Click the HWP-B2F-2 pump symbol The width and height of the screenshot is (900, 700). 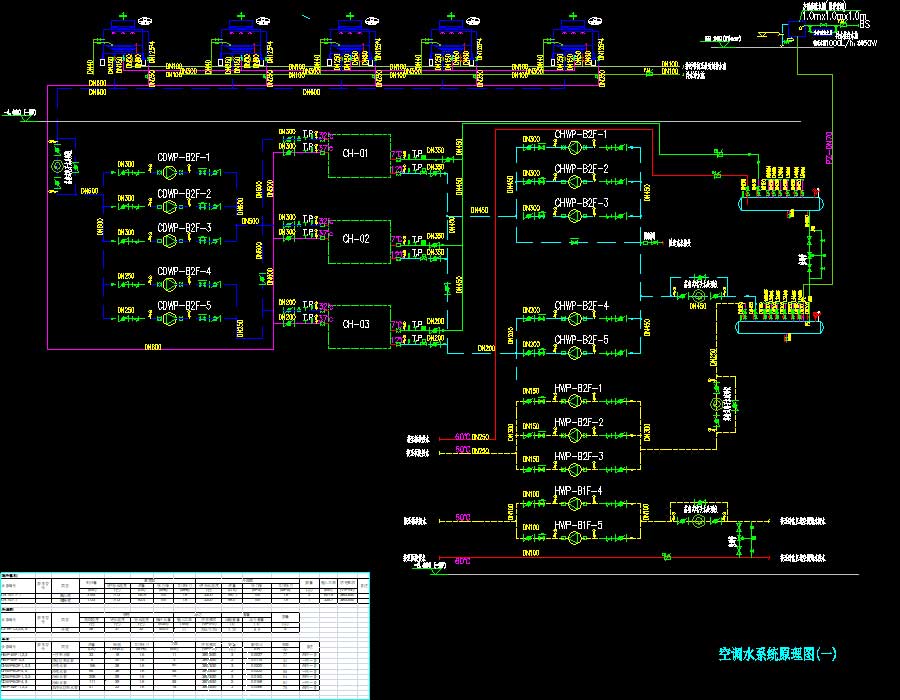(x=575, y=435)
